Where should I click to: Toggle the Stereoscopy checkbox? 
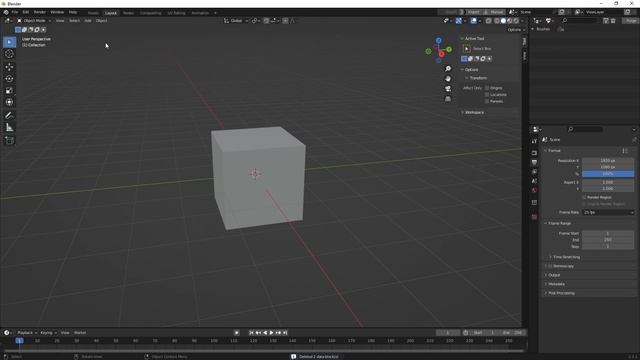tap(550, 266)
